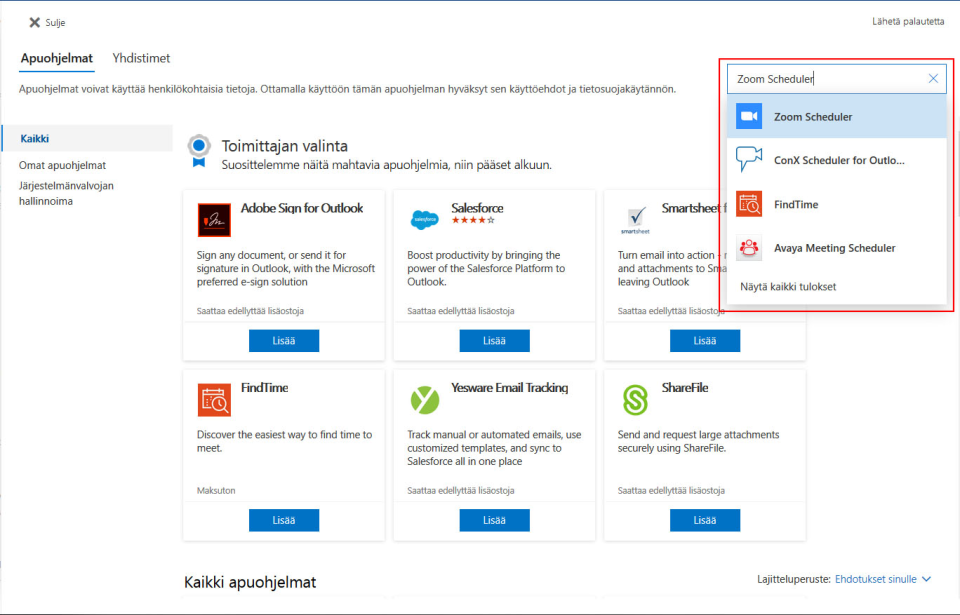Add FindTime using its Lisää button
Viewport: 960px width, 615px height.
pyautogui.click(x=283, y=520)
